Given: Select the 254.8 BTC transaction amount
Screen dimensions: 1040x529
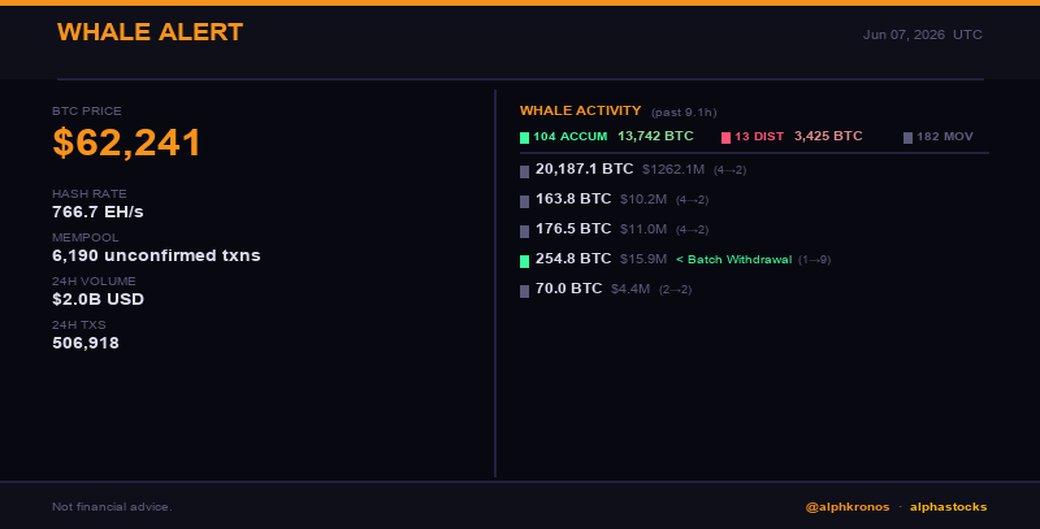Looking at the screenshot, I should (573, 259).
